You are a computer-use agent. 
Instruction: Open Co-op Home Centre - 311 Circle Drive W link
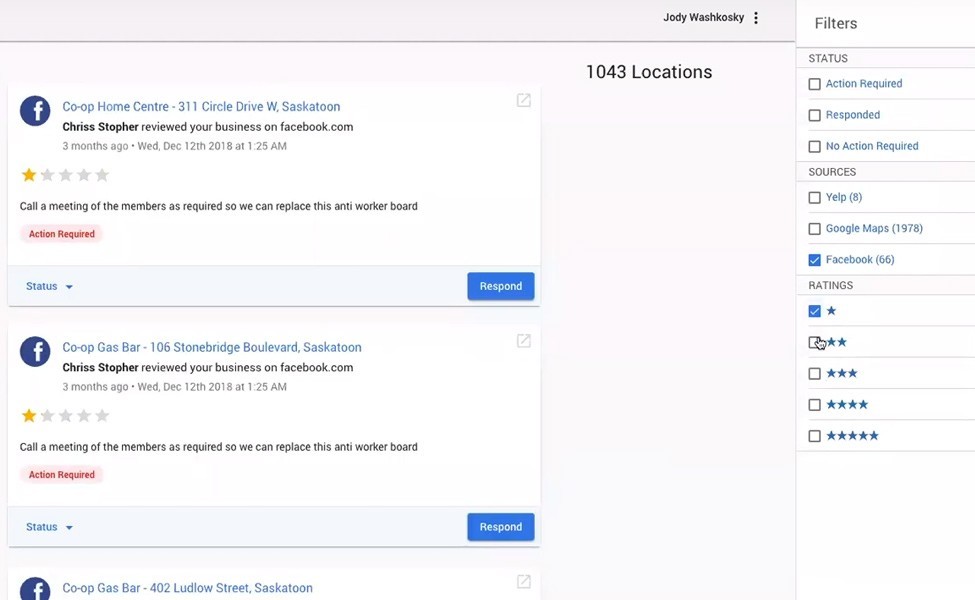tap(201, 106)
